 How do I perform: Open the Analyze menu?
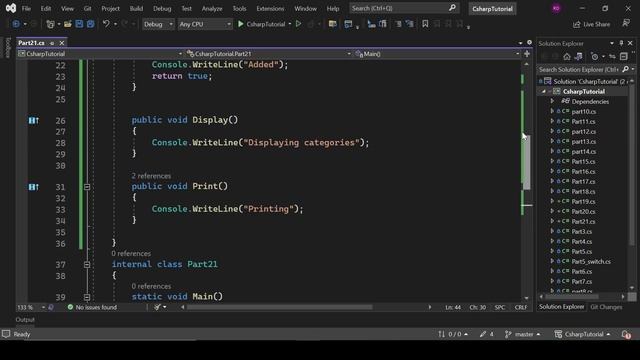[212, 8]
